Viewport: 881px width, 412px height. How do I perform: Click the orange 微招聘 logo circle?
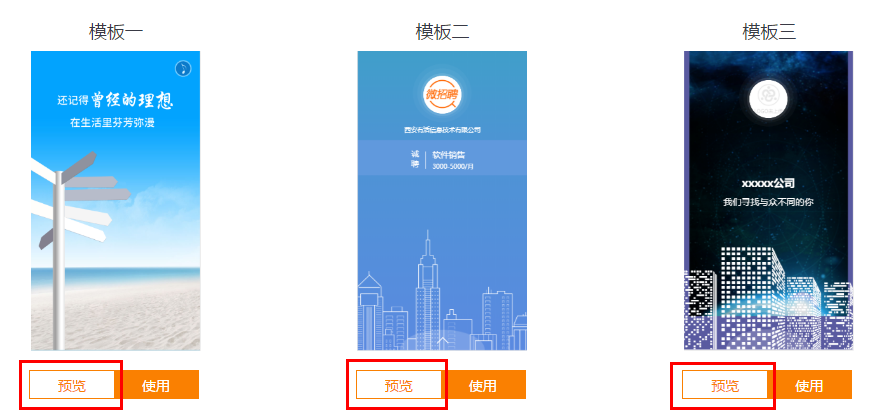[x=442, y=94]
